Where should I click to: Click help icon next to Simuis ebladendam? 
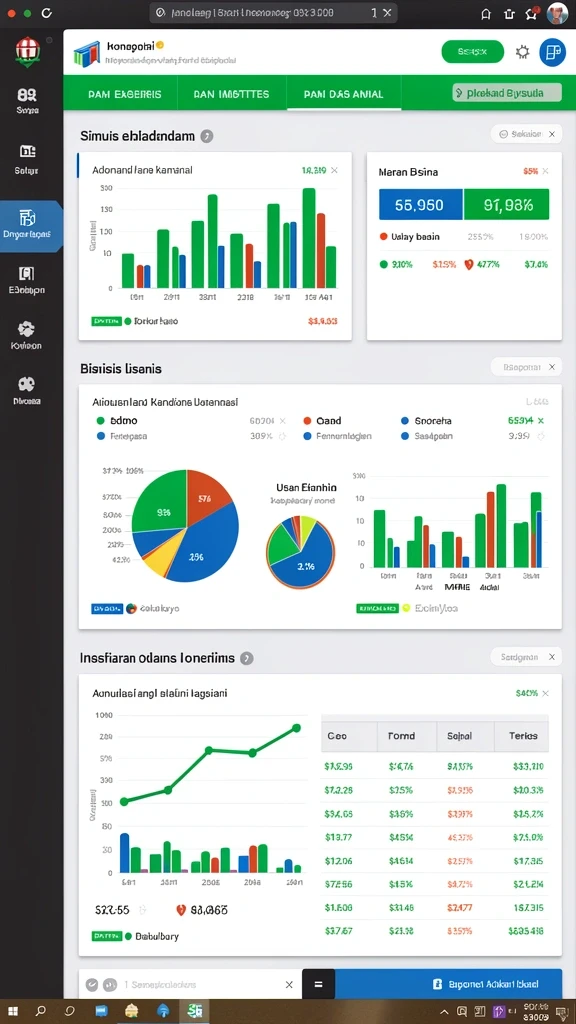click(206, 136)
